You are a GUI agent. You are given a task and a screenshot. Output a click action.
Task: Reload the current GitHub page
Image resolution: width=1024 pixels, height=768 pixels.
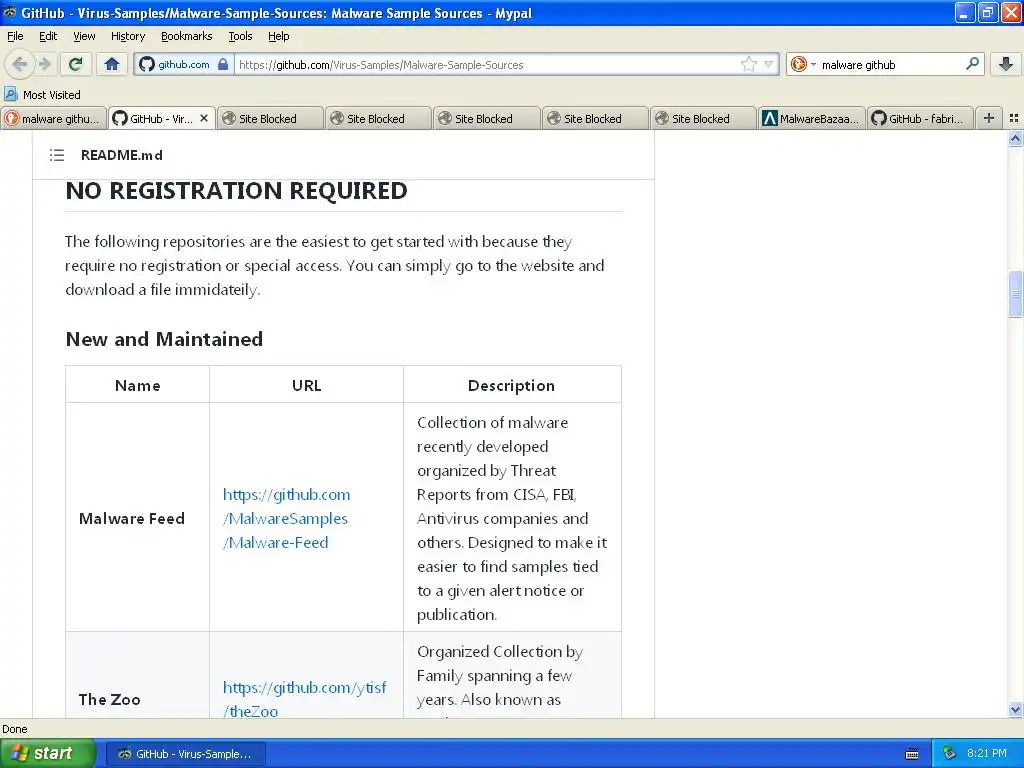pos(76,64)
